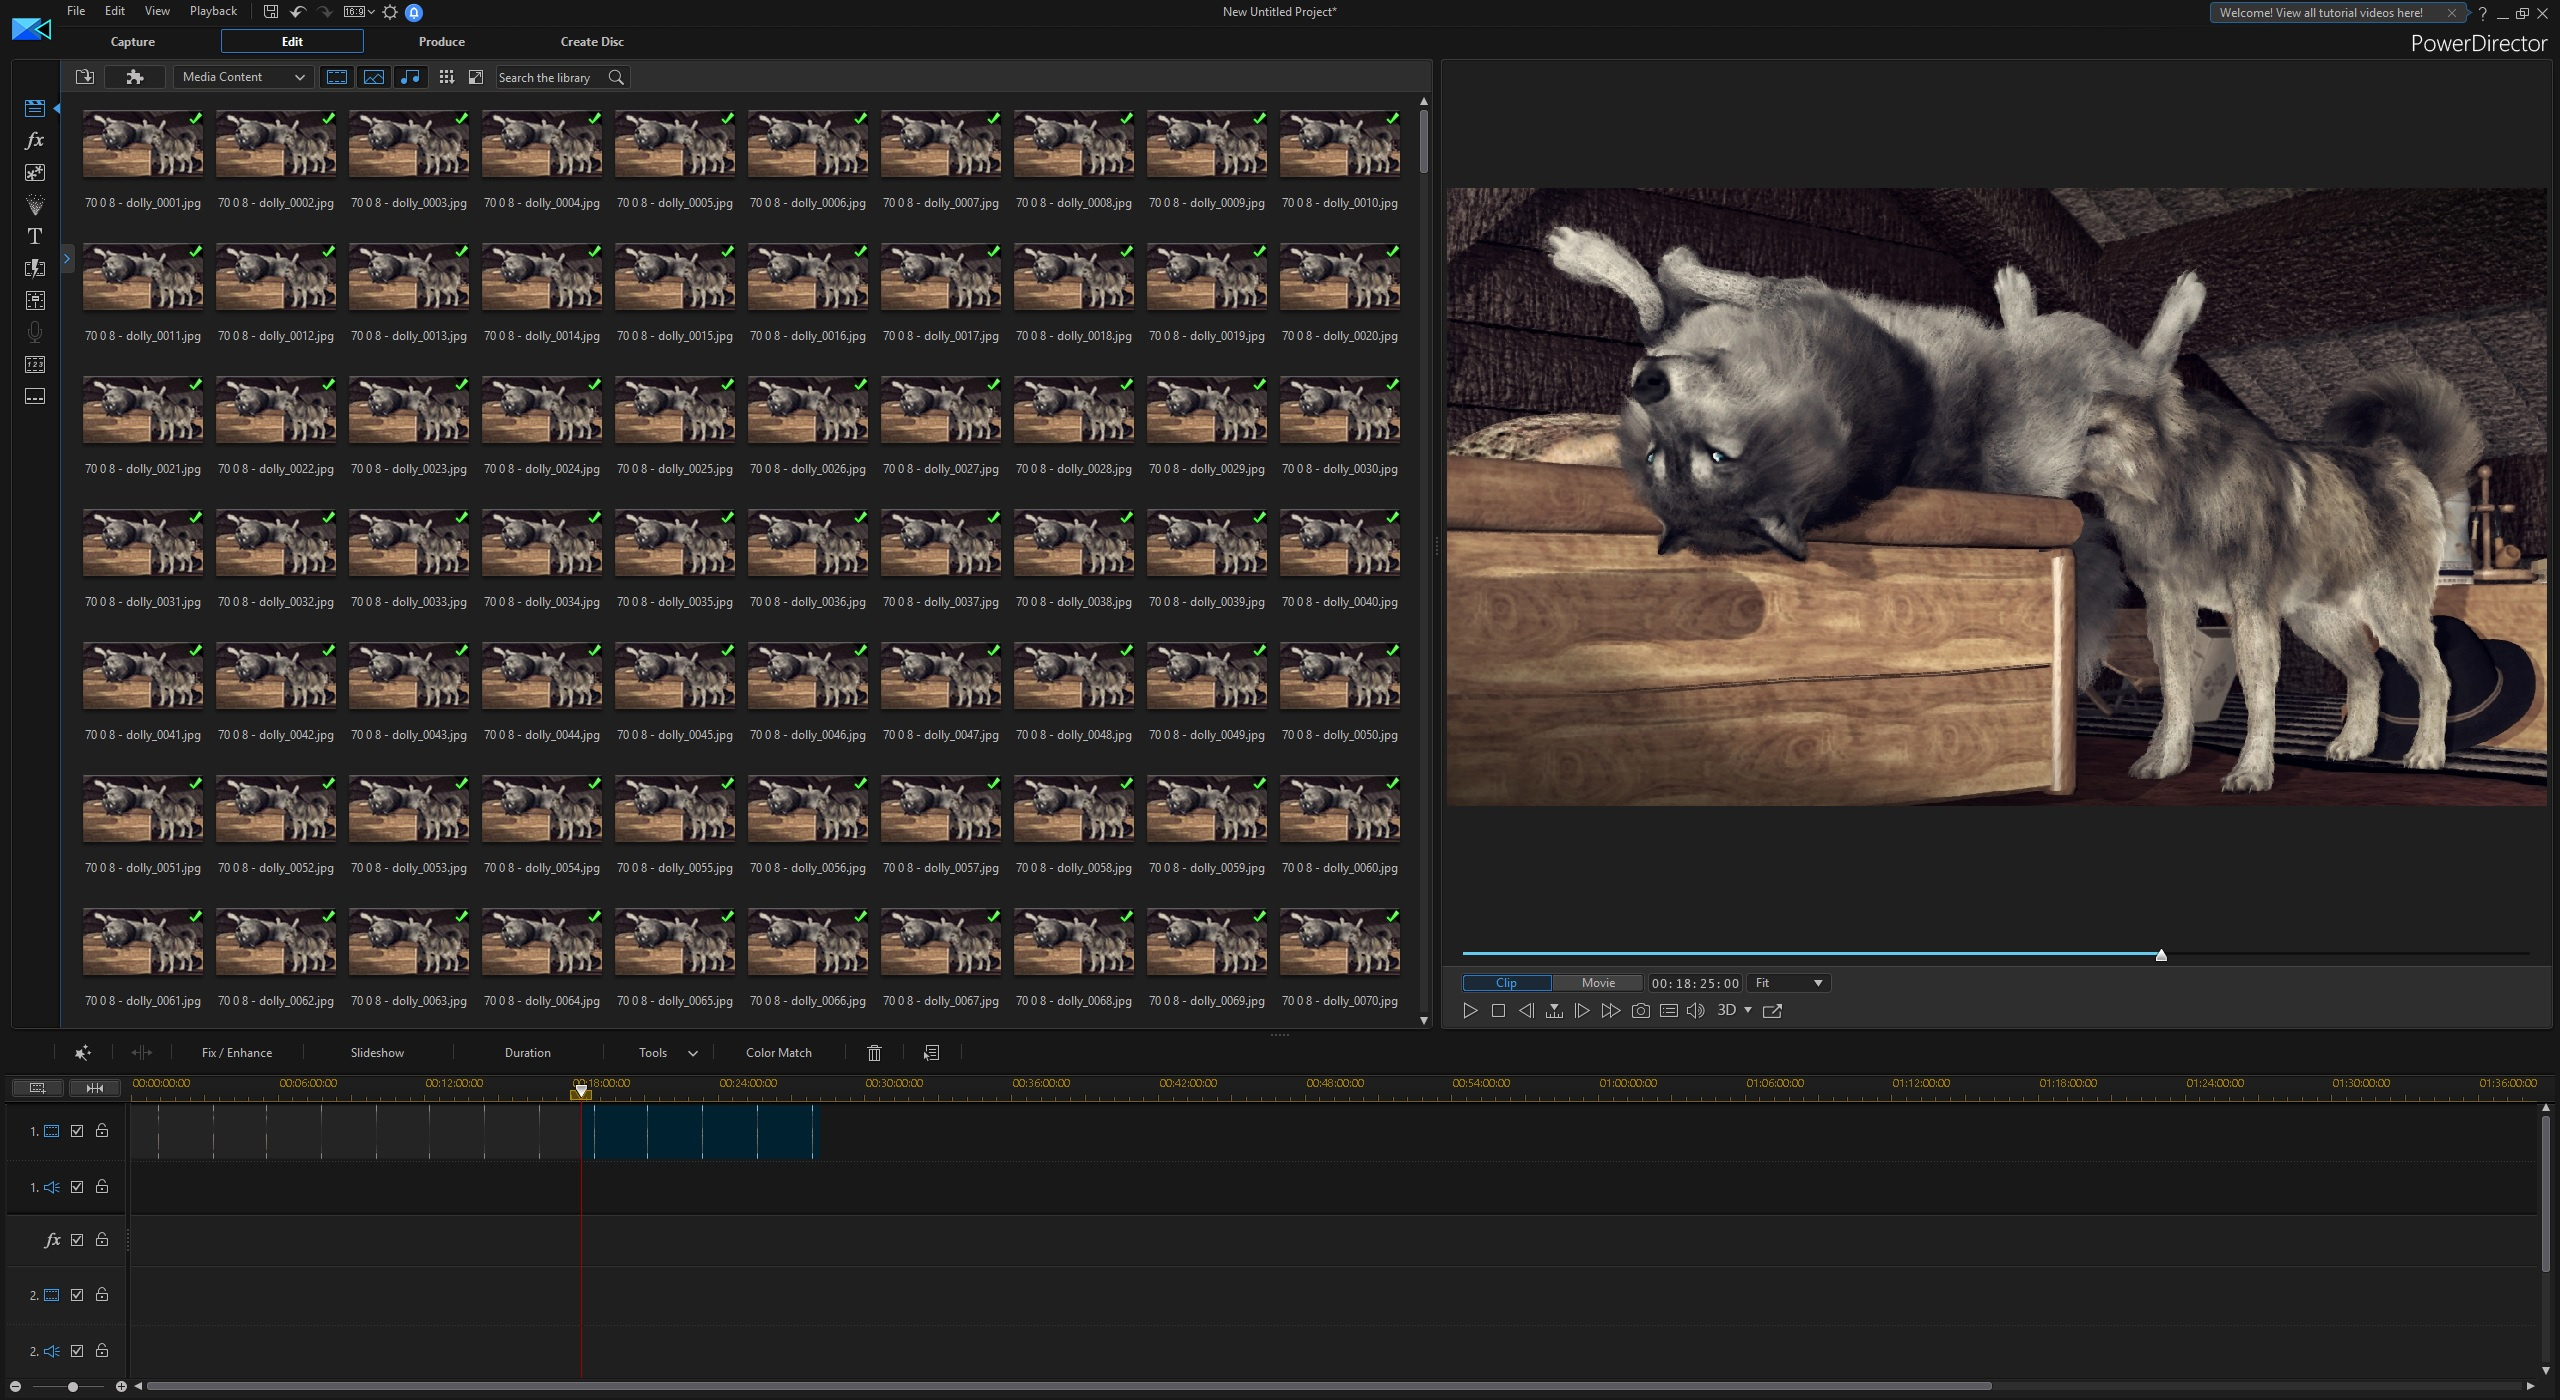Open the Effect Room (fx) panel
The image size is (2560, 1400).
[34, 141]
